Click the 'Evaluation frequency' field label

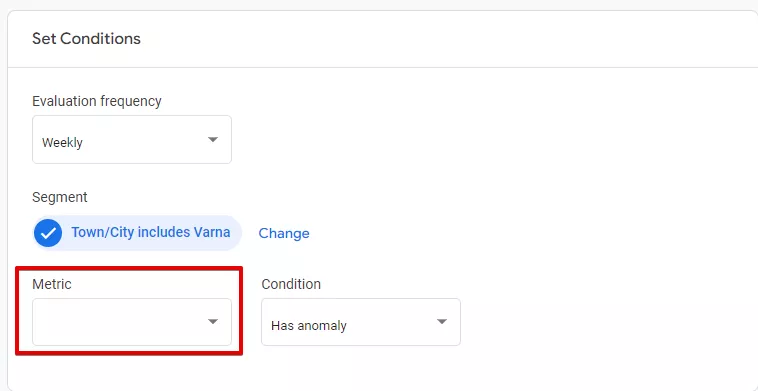point(97,101)
